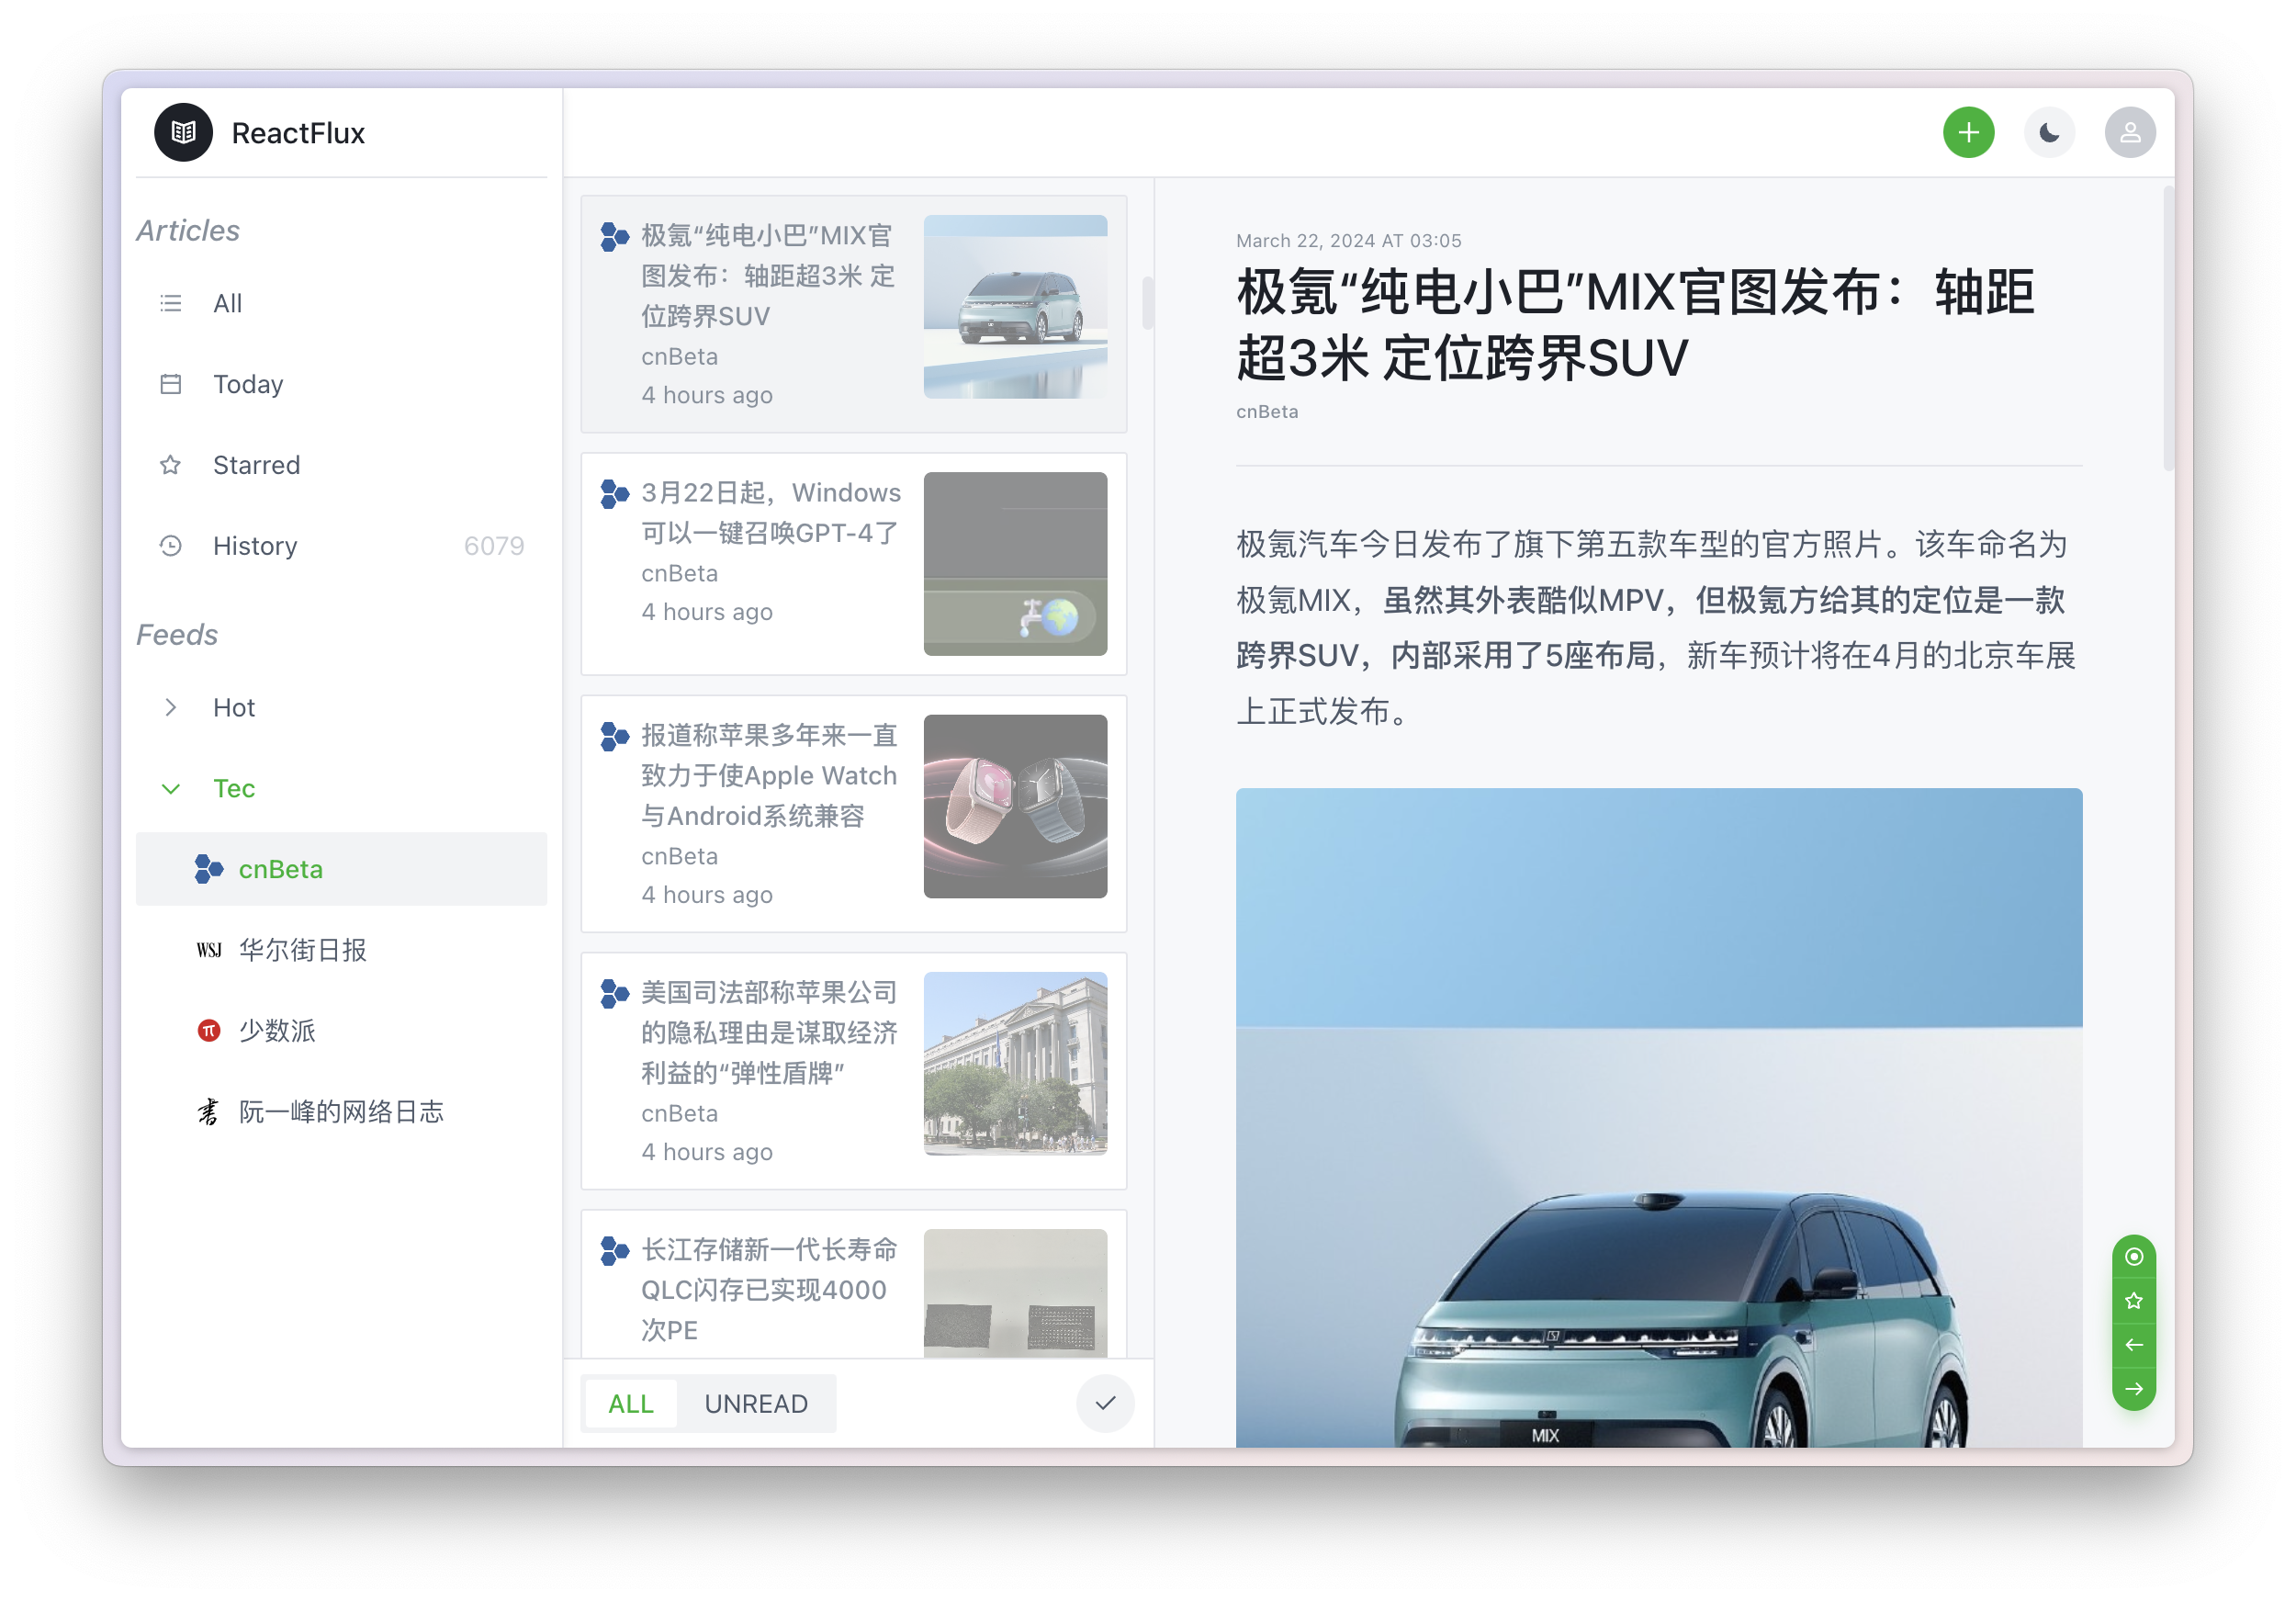Select the ALL filter tab
The width and height of the screenshot is (2296, 1602).
630,1403
